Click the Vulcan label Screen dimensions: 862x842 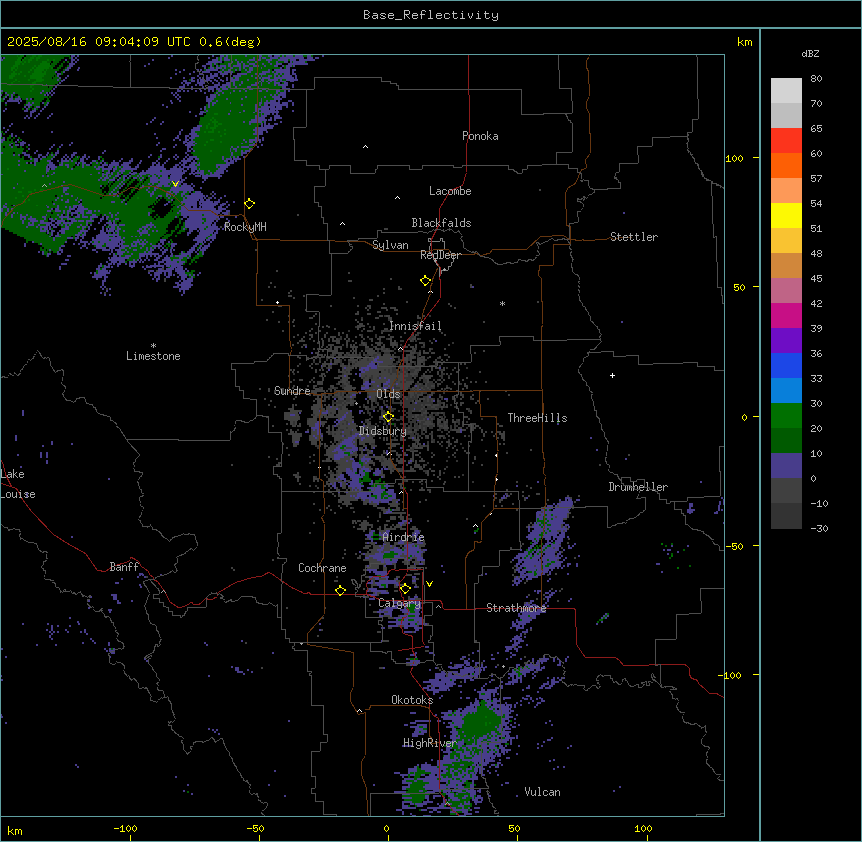point(542,792)
